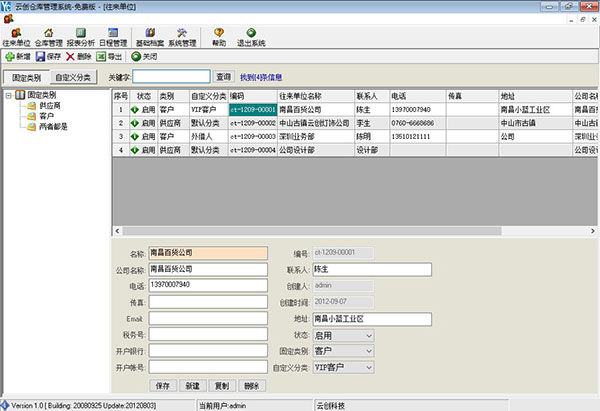
Task: Click the 查询 search button
Action: [223, 77]
